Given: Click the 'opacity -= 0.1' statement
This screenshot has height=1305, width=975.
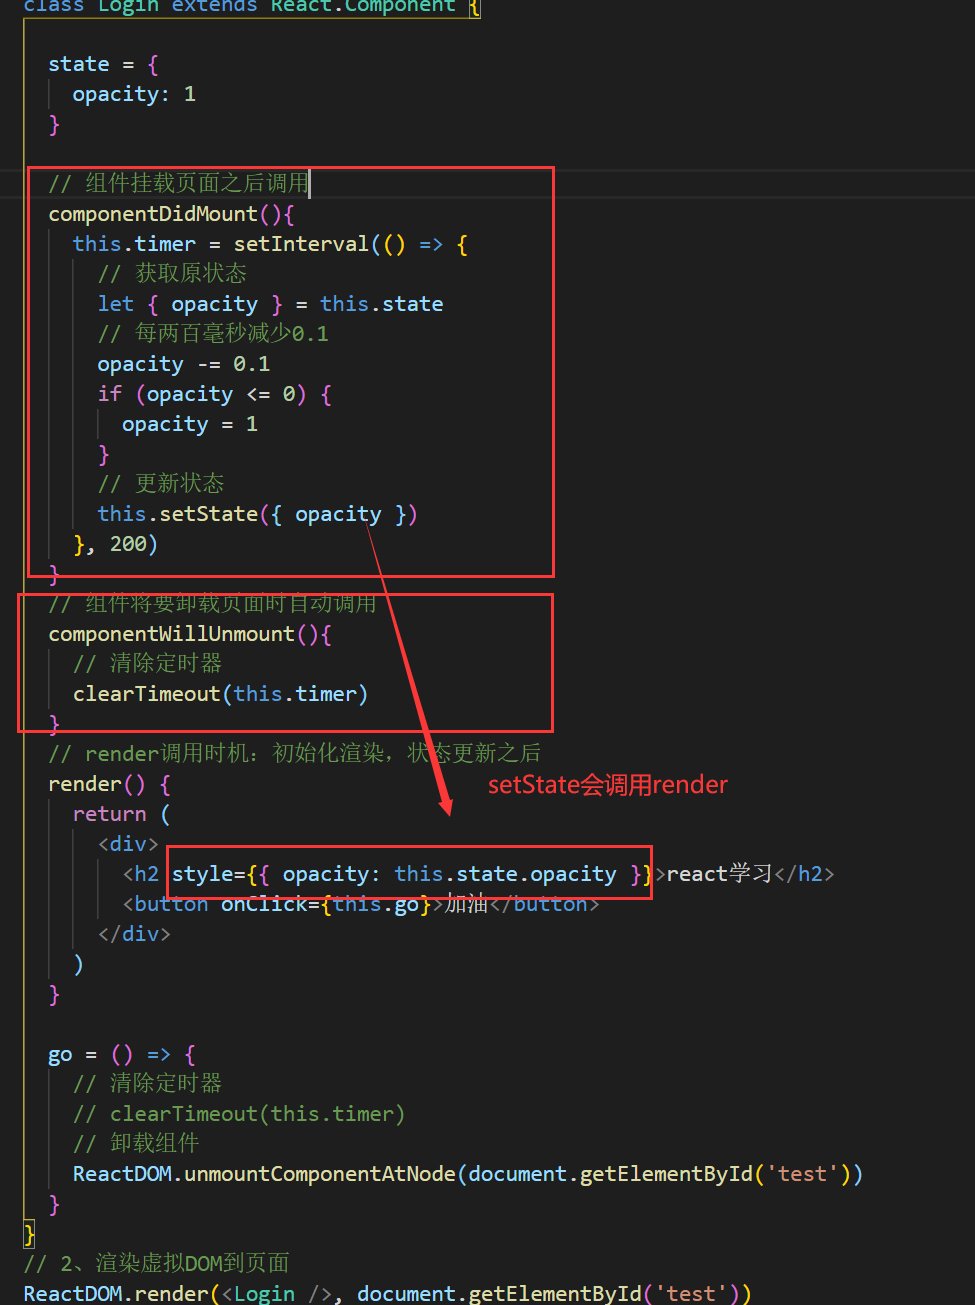Looking at the screenshot, I should pos(183,364).
